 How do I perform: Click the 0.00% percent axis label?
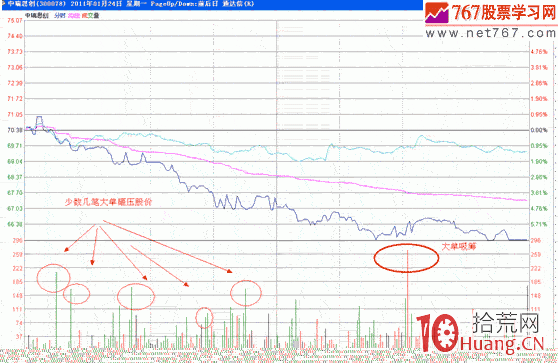click(539, 130)
